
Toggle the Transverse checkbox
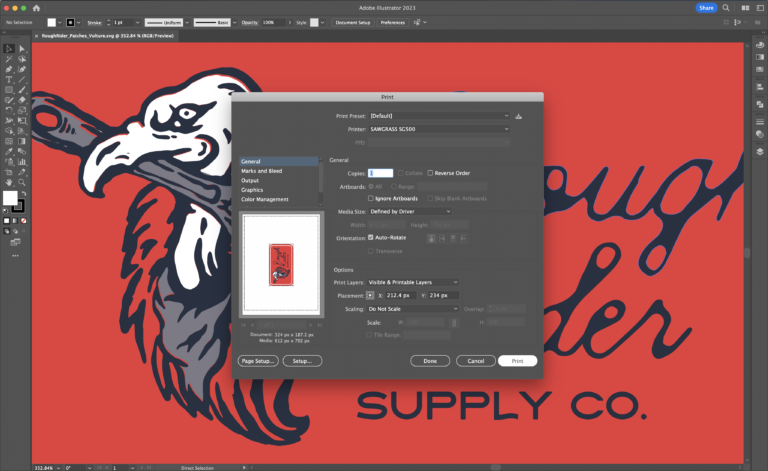(x=371, y=251)
